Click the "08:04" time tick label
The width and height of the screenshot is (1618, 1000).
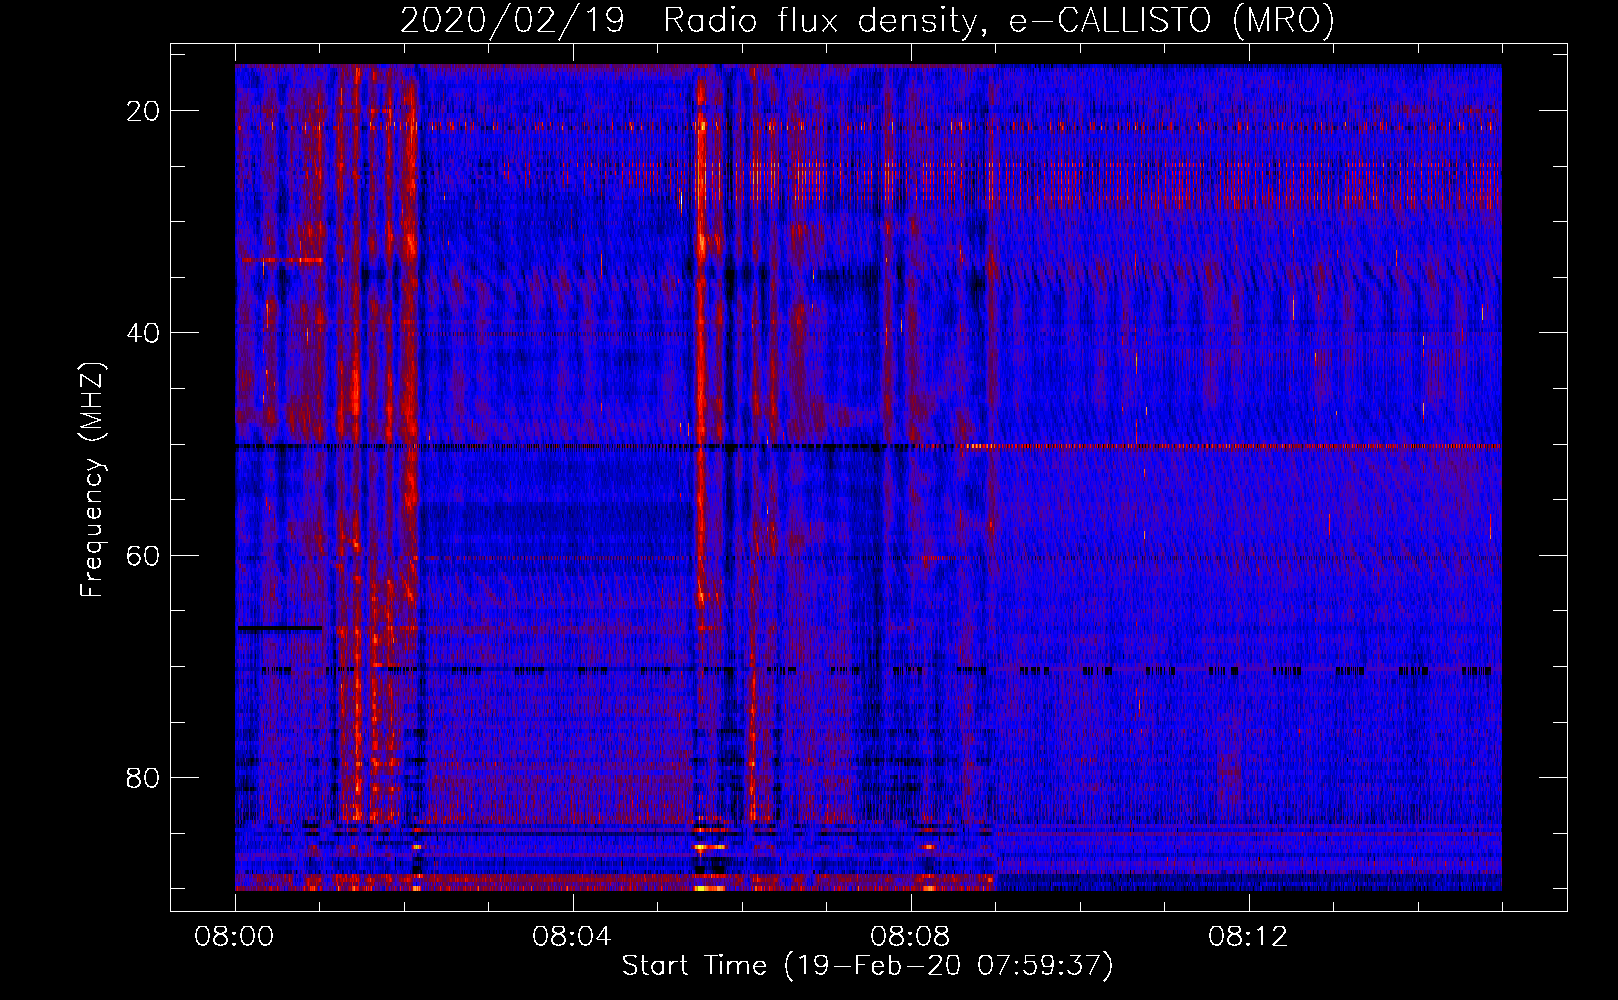(572, 937)
